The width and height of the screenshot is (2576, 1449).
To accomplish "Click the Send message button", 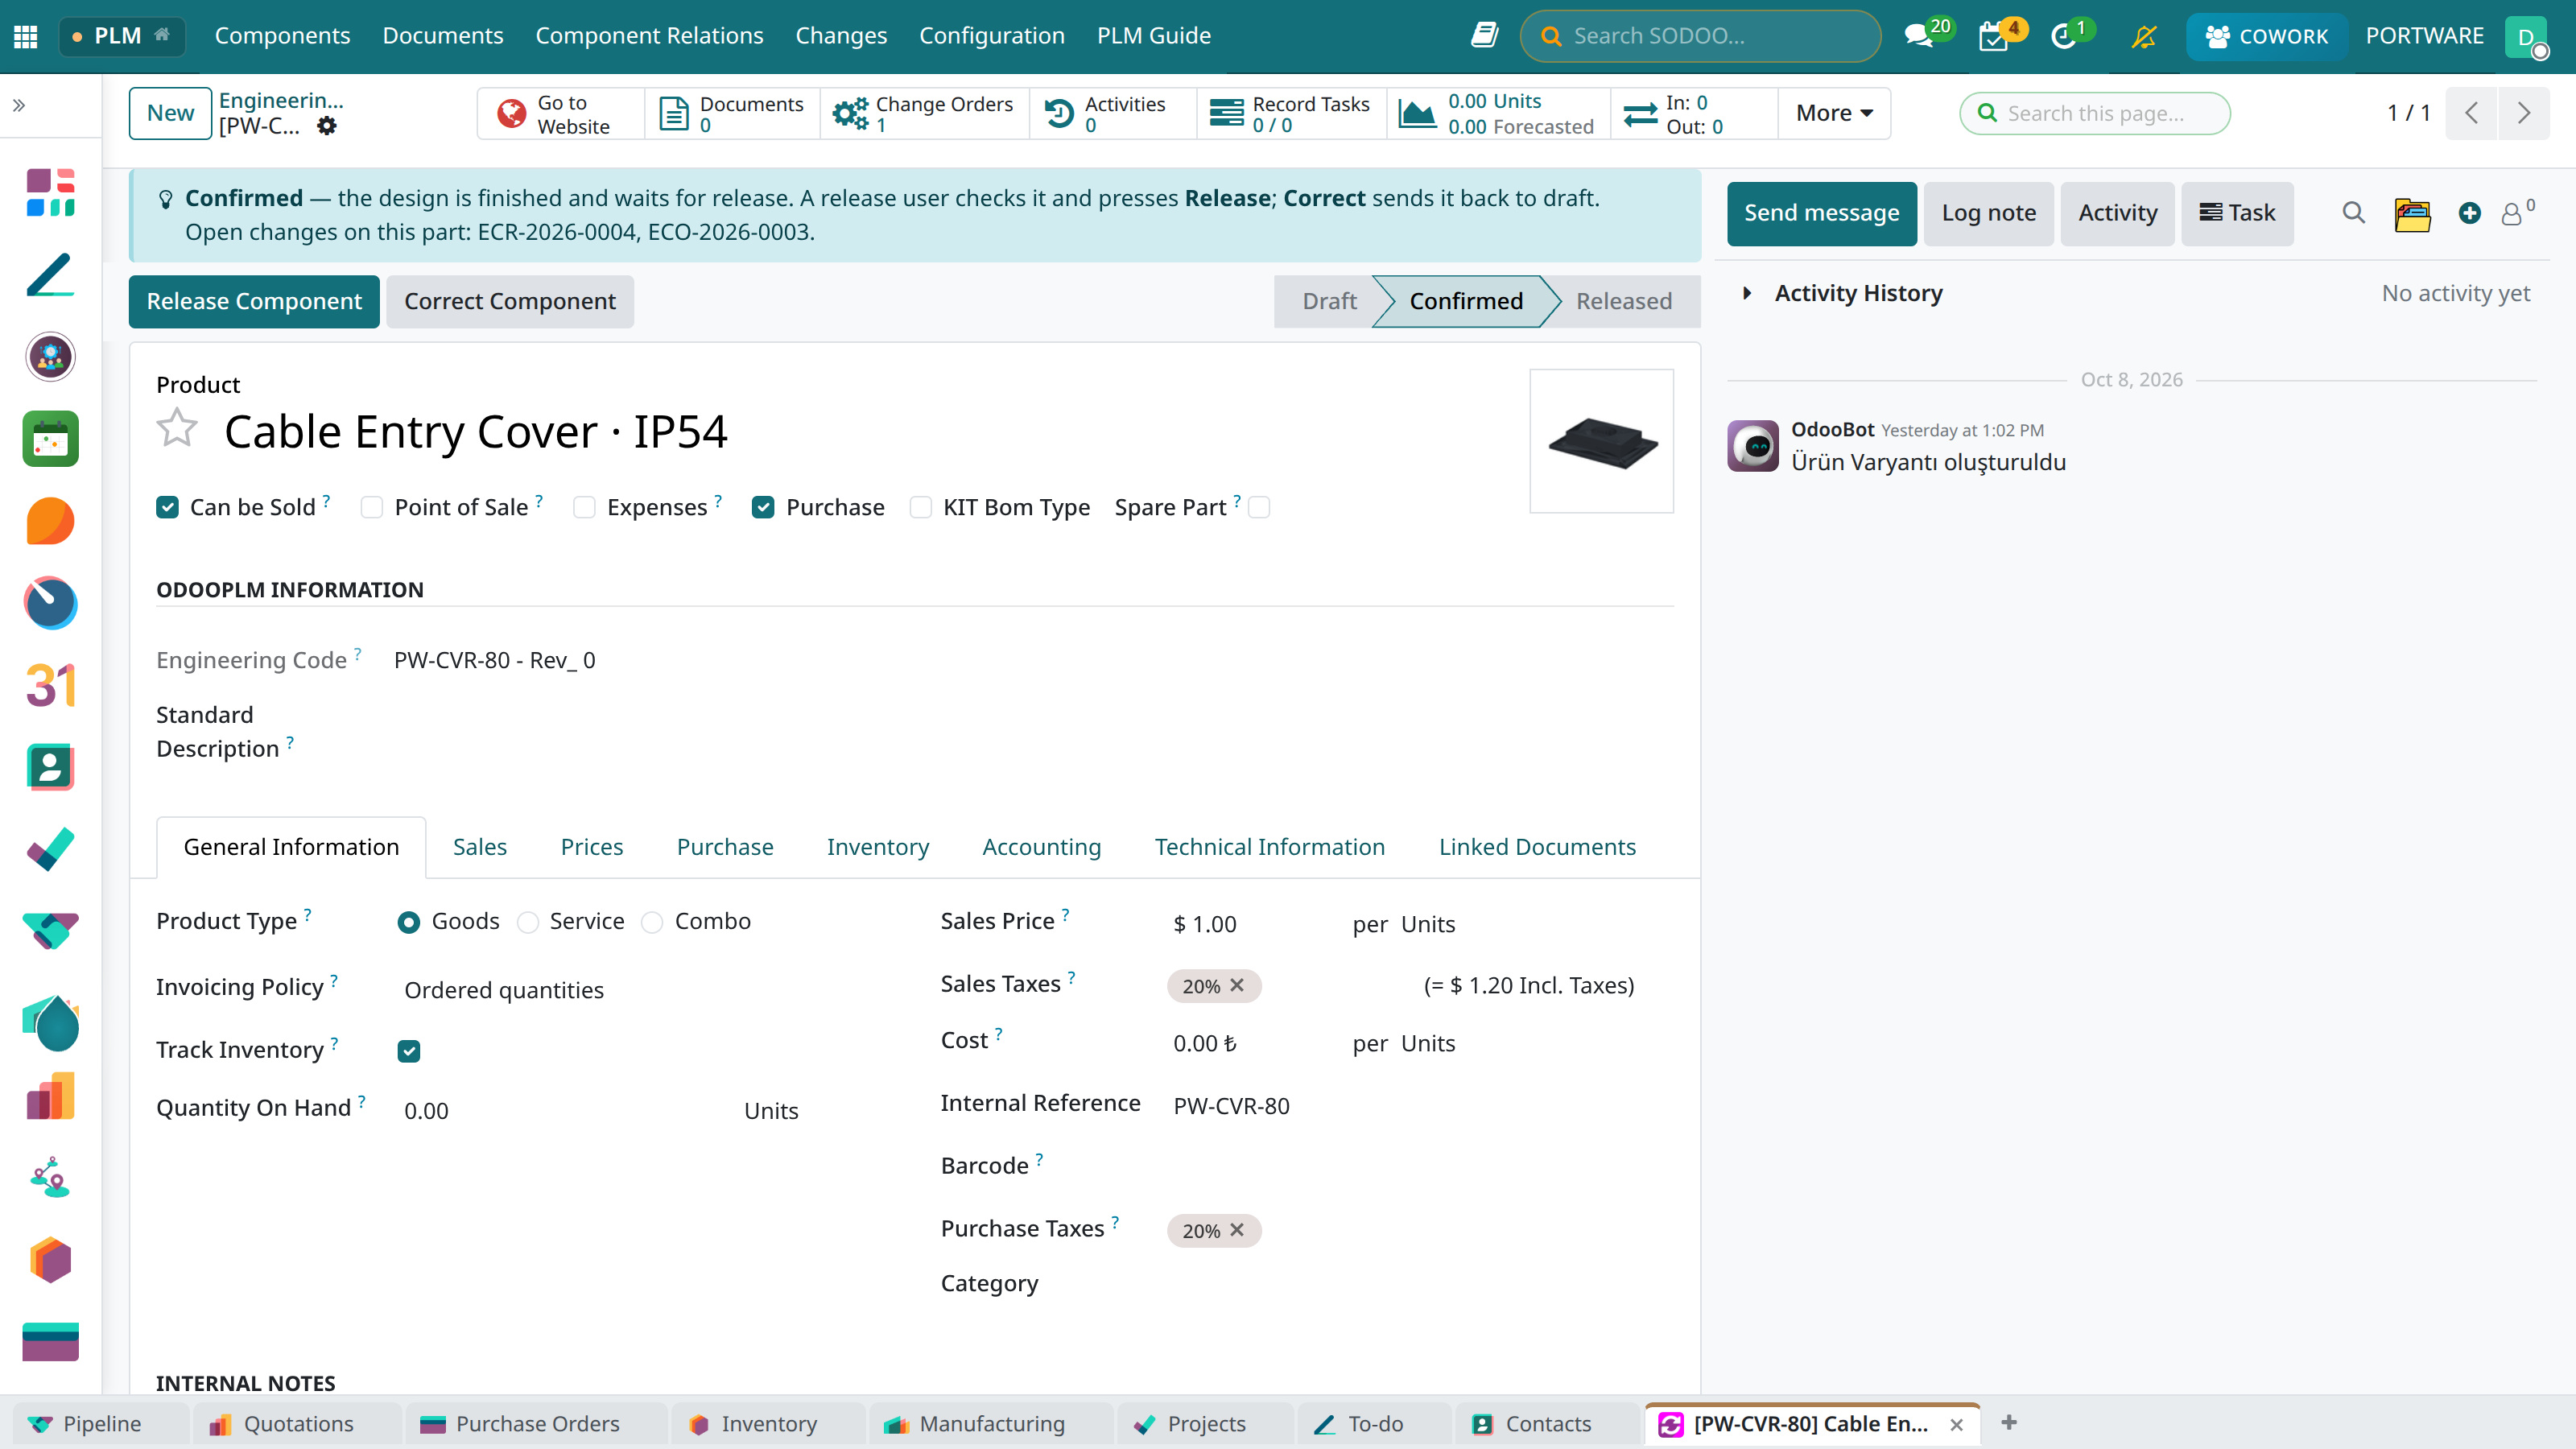I will (x=1821, y=213).
